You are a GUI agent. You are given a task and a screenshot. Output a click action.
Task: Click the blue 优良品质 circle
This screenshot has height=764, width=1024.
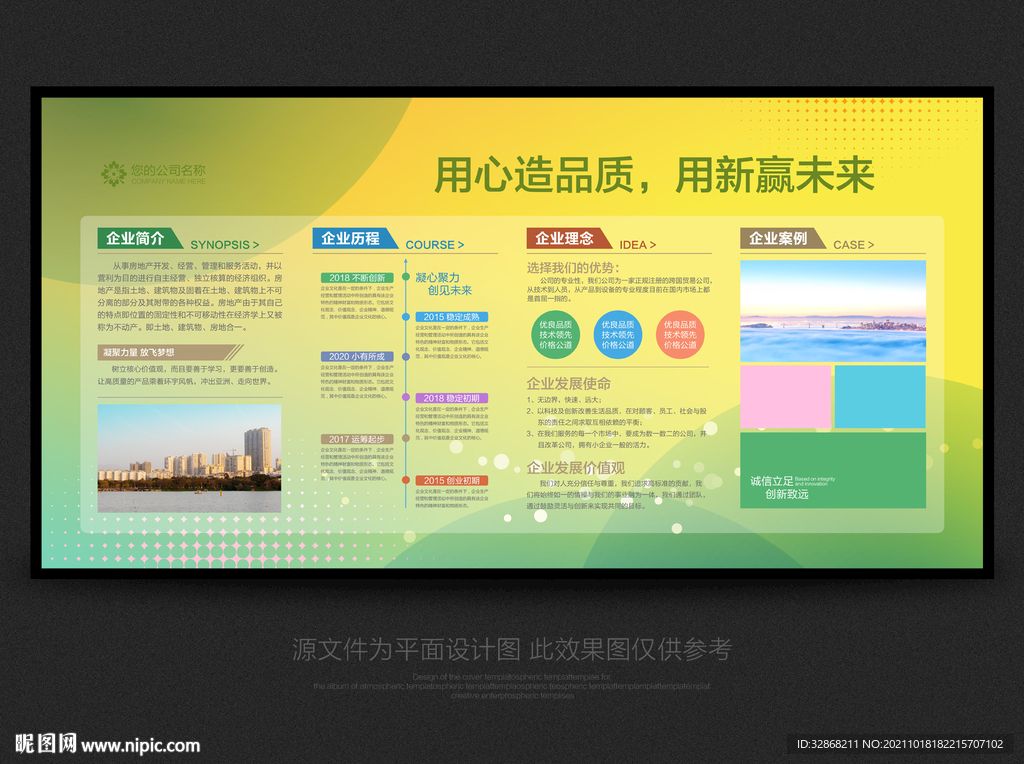[x=618, y=334]
